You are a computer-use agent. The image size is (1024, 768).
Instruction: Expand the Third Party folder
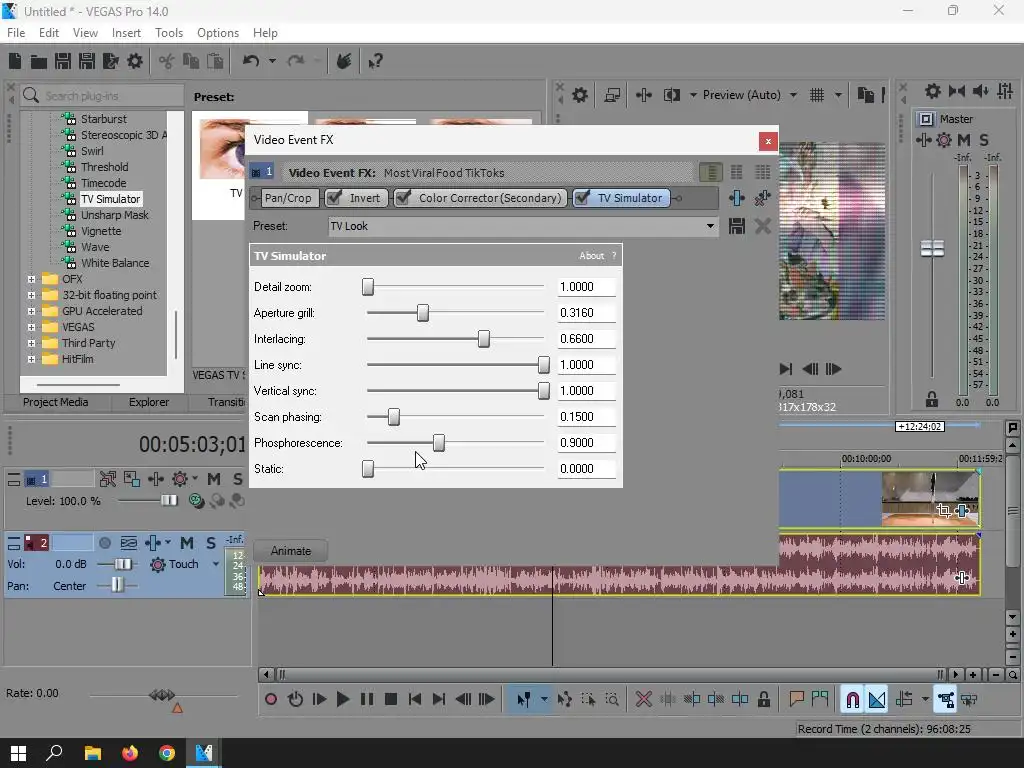(31, 343)
